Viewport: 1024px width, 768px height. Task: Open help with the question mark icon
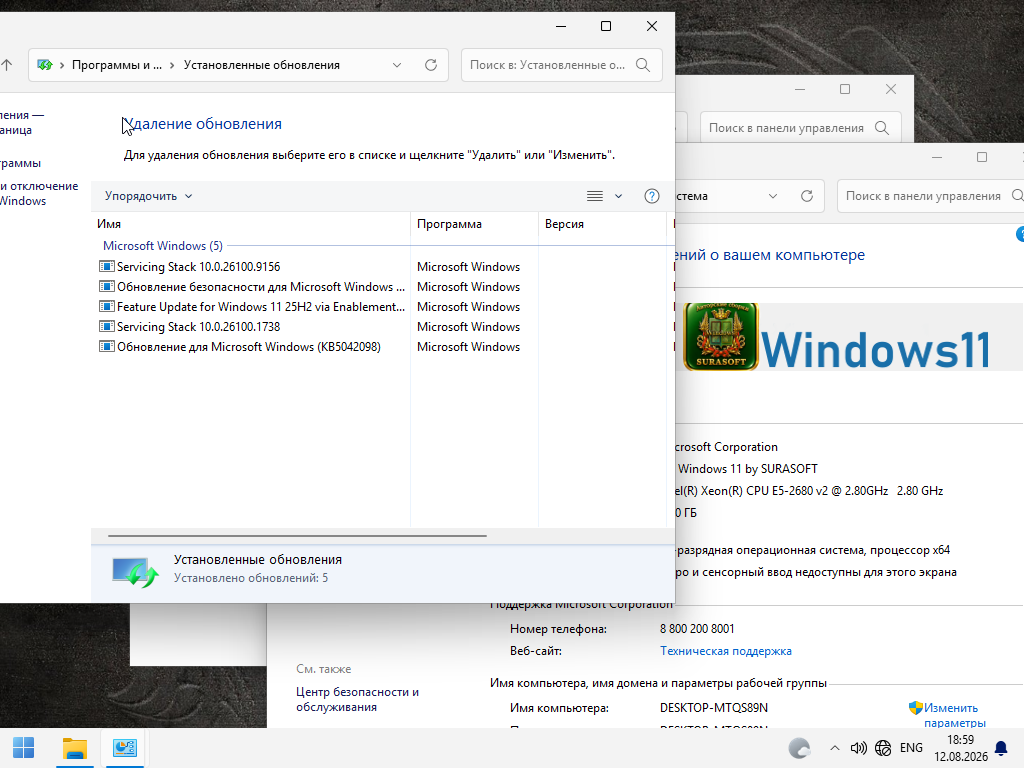coord(652,196)
